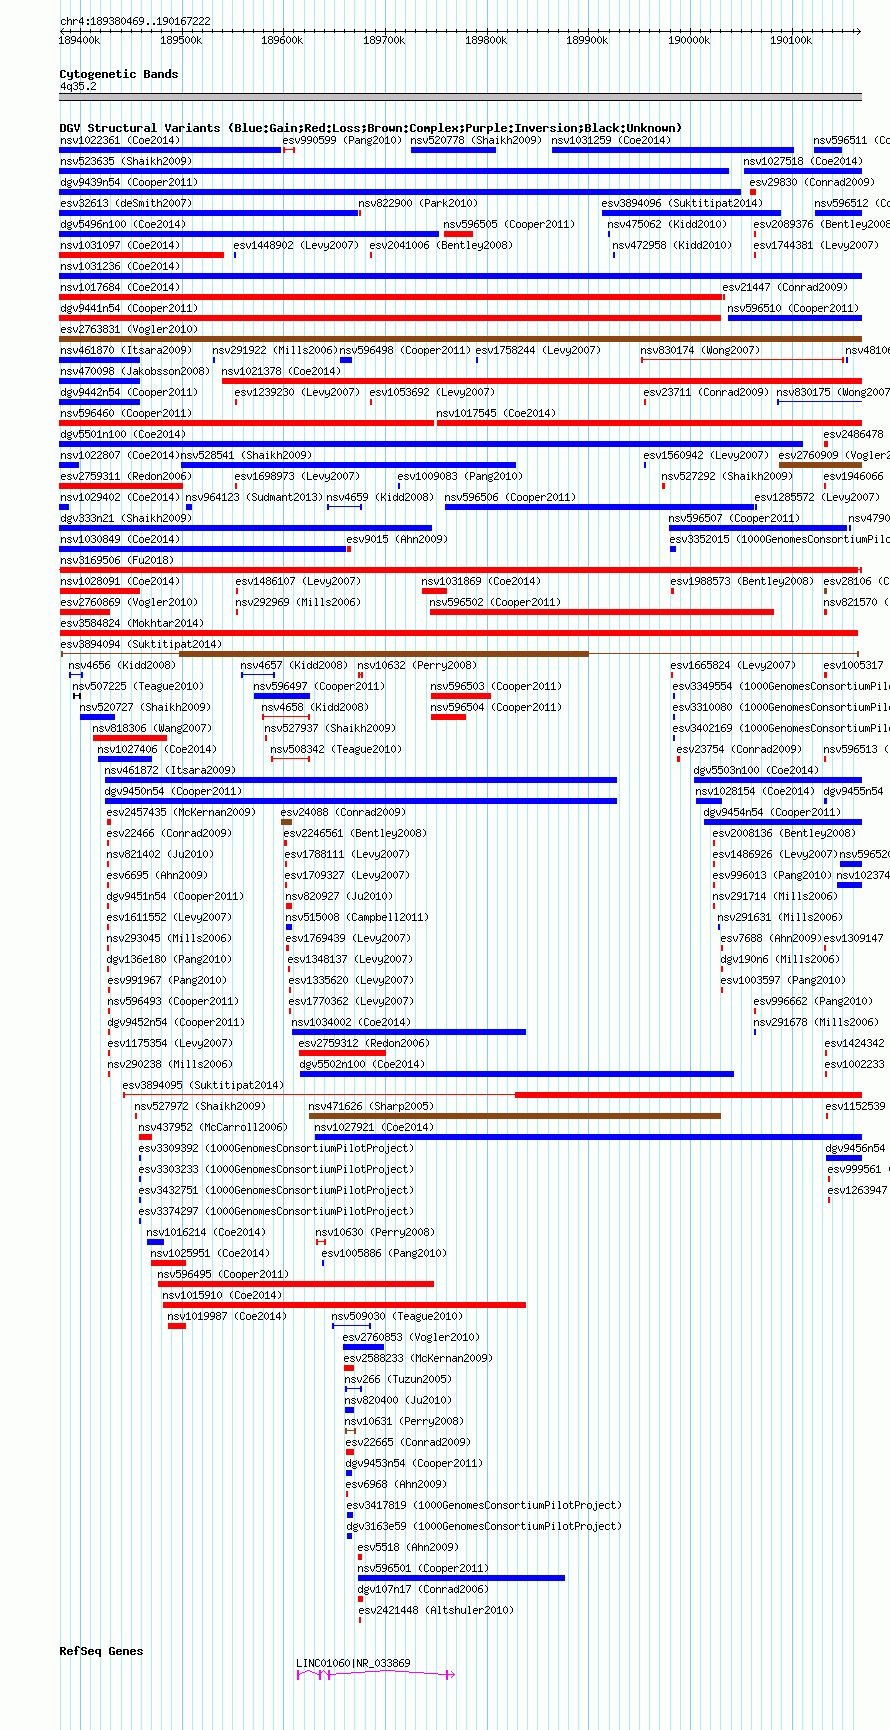Click the 189400k ruler tick label
890x1730 pixels.
pos(79,41)
